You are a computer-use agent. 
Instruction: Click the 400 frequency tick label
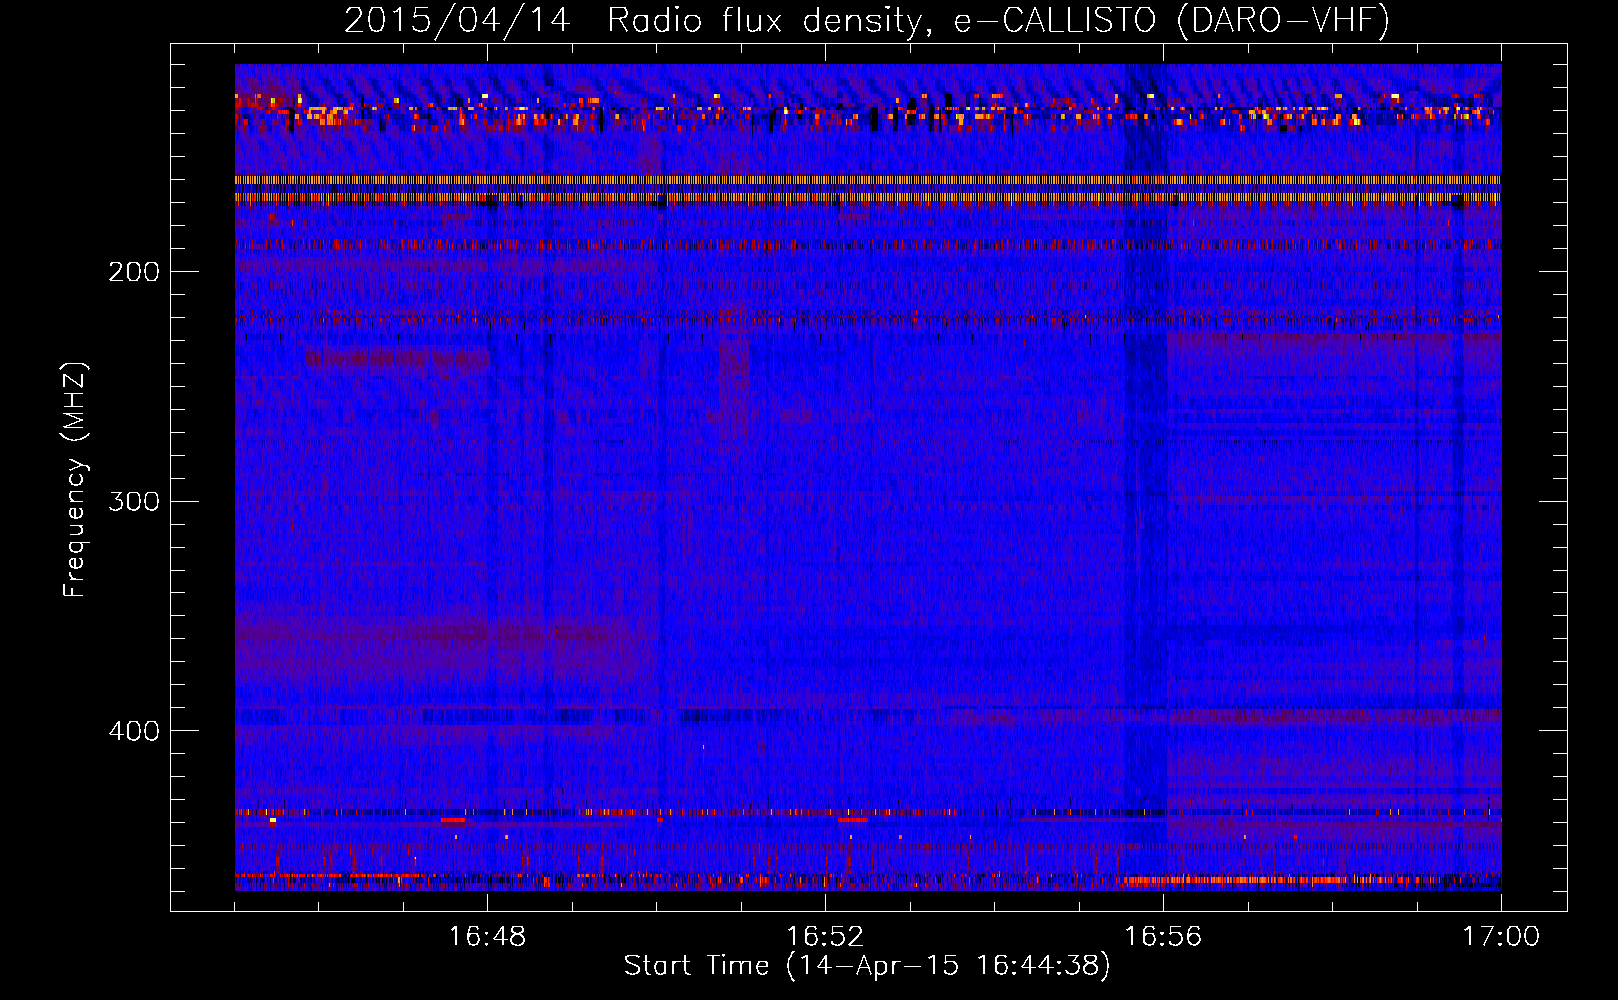[x=133, y=731]
